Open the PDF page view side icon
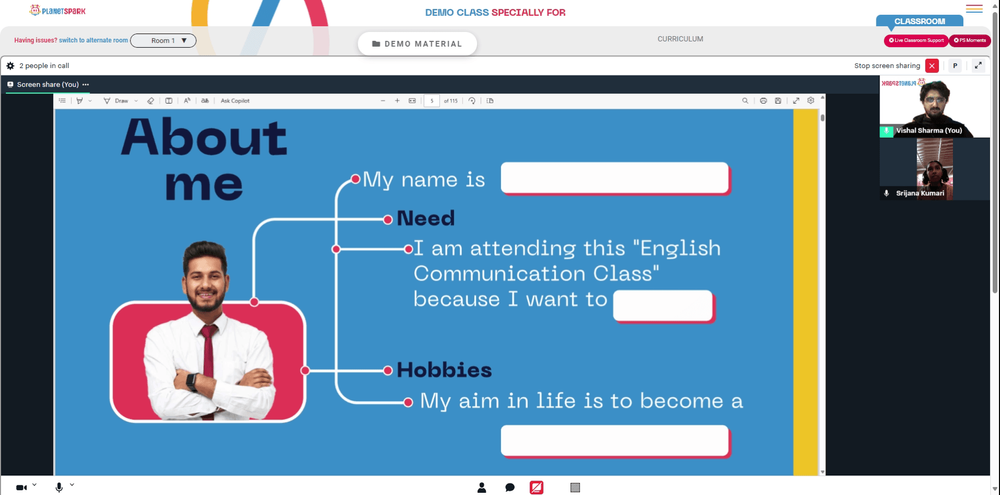The width and height of the screenshot is (1000, 495). click(490, 101)
